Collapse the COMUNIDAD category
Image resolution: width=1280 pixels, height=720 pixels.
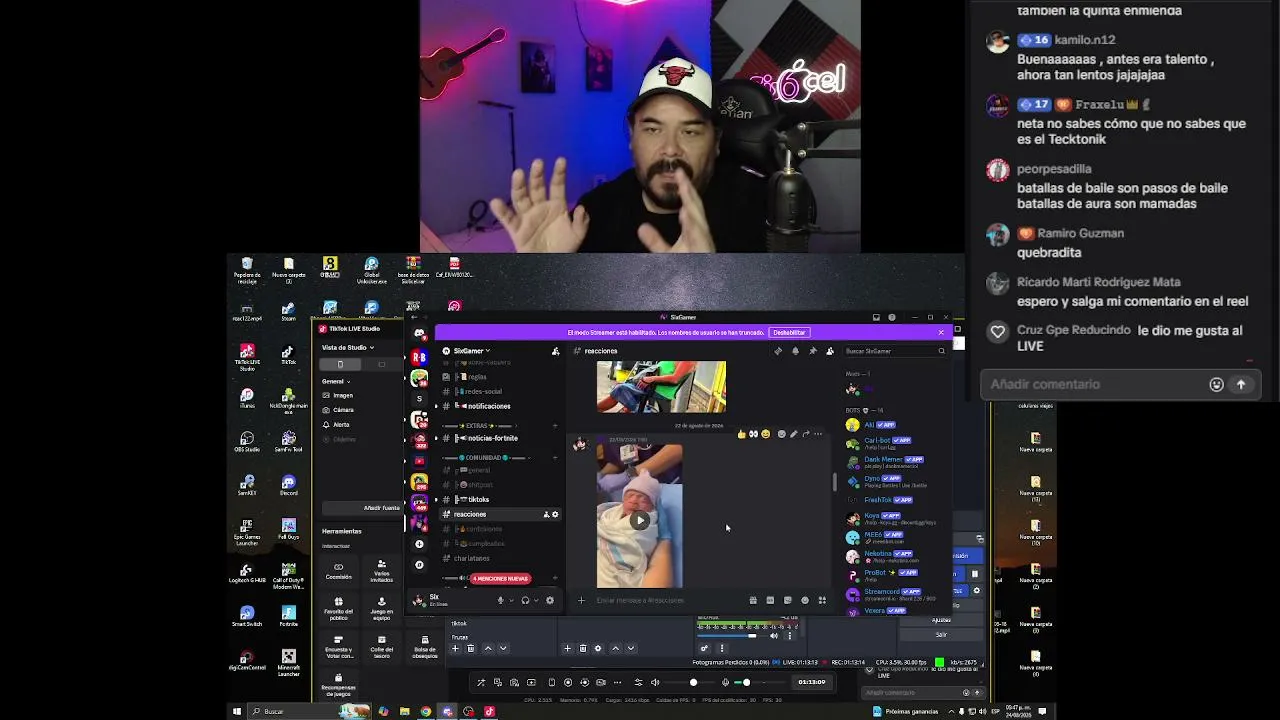click(x=488, y=457)
